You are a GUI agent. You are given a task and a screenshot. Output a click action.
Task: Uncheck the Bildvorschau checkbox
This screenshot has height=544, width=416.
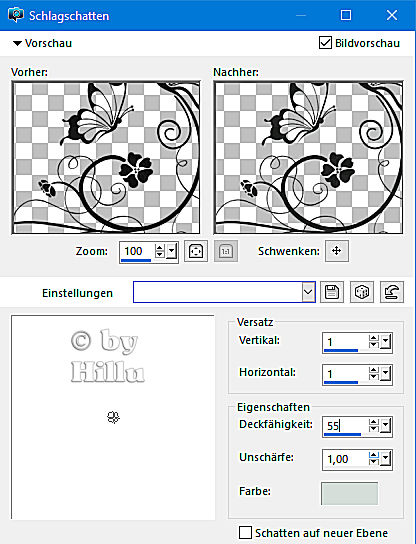325,43
